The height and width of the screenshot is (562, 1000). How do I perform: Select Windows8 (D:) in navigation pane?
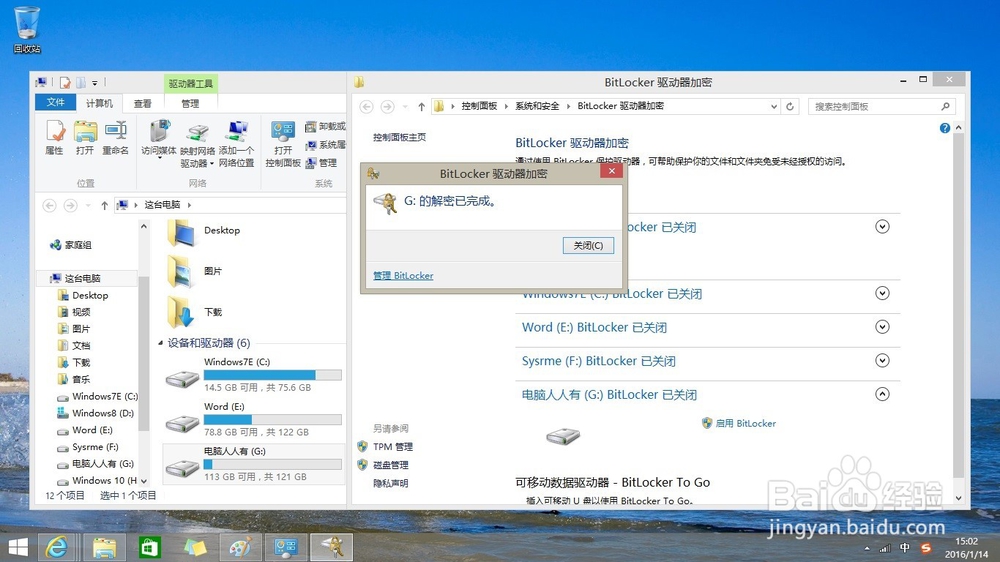[103, 413]
